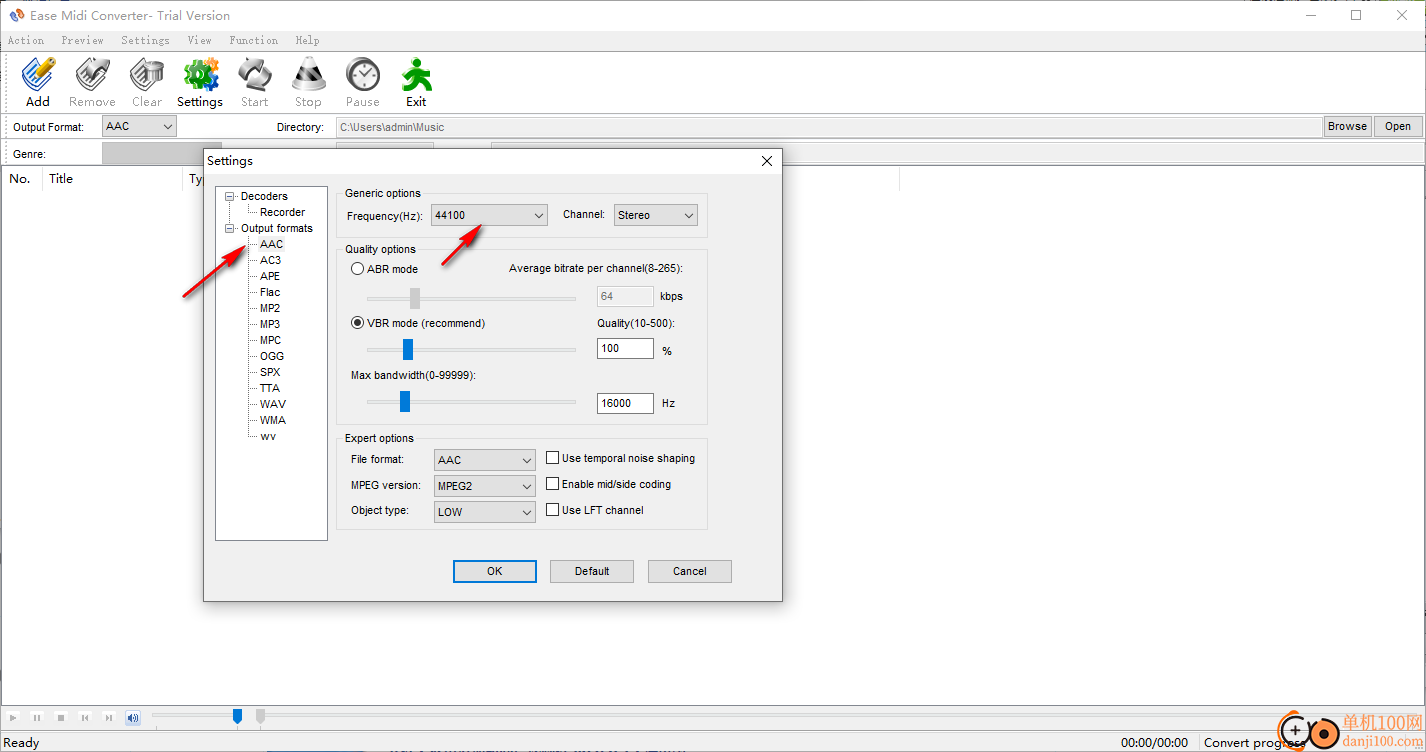The height and width of the screenshot is (752, 1426).
Task: Select AAC in the output formats tree
Action: pos(271,244)
